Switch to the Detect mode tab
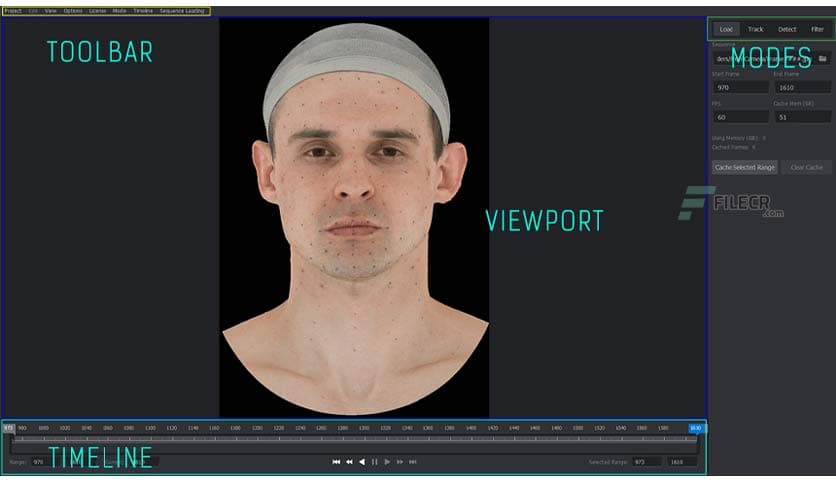836x484 pixels. 787,30
